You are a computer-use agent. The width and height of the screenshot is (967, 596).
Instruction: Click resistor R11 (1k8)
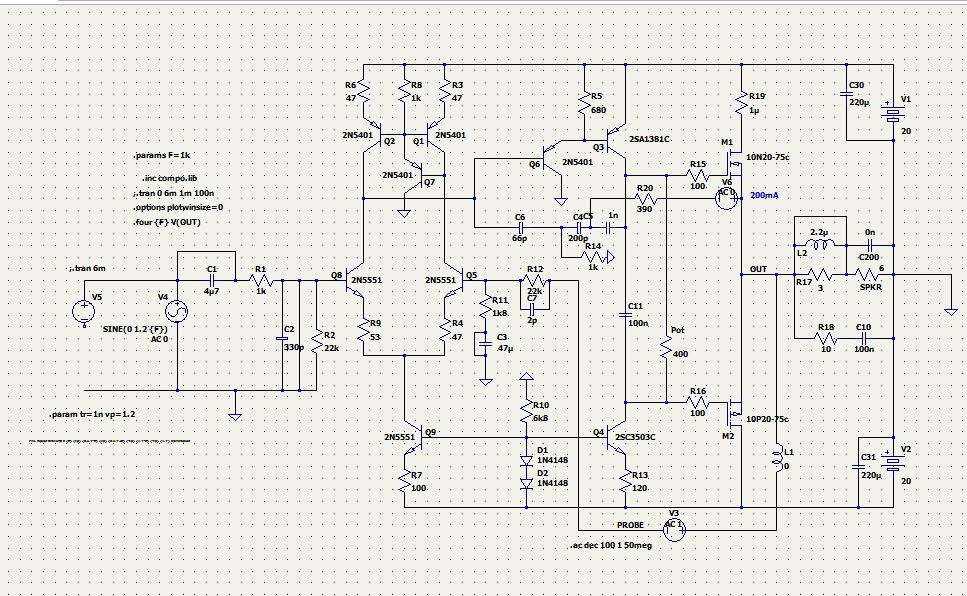coord(485,307)
